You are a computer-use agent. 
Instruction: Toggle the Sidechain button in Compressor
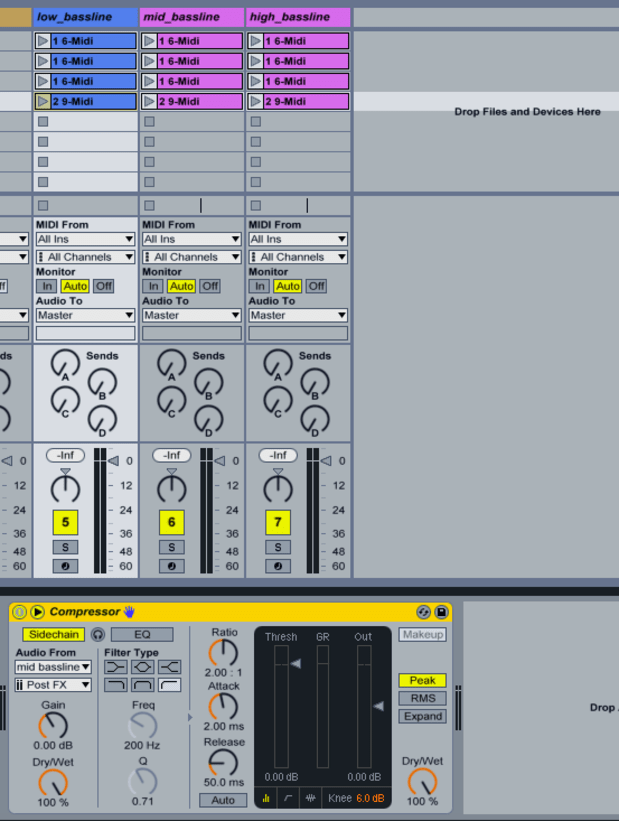[54, 634]
